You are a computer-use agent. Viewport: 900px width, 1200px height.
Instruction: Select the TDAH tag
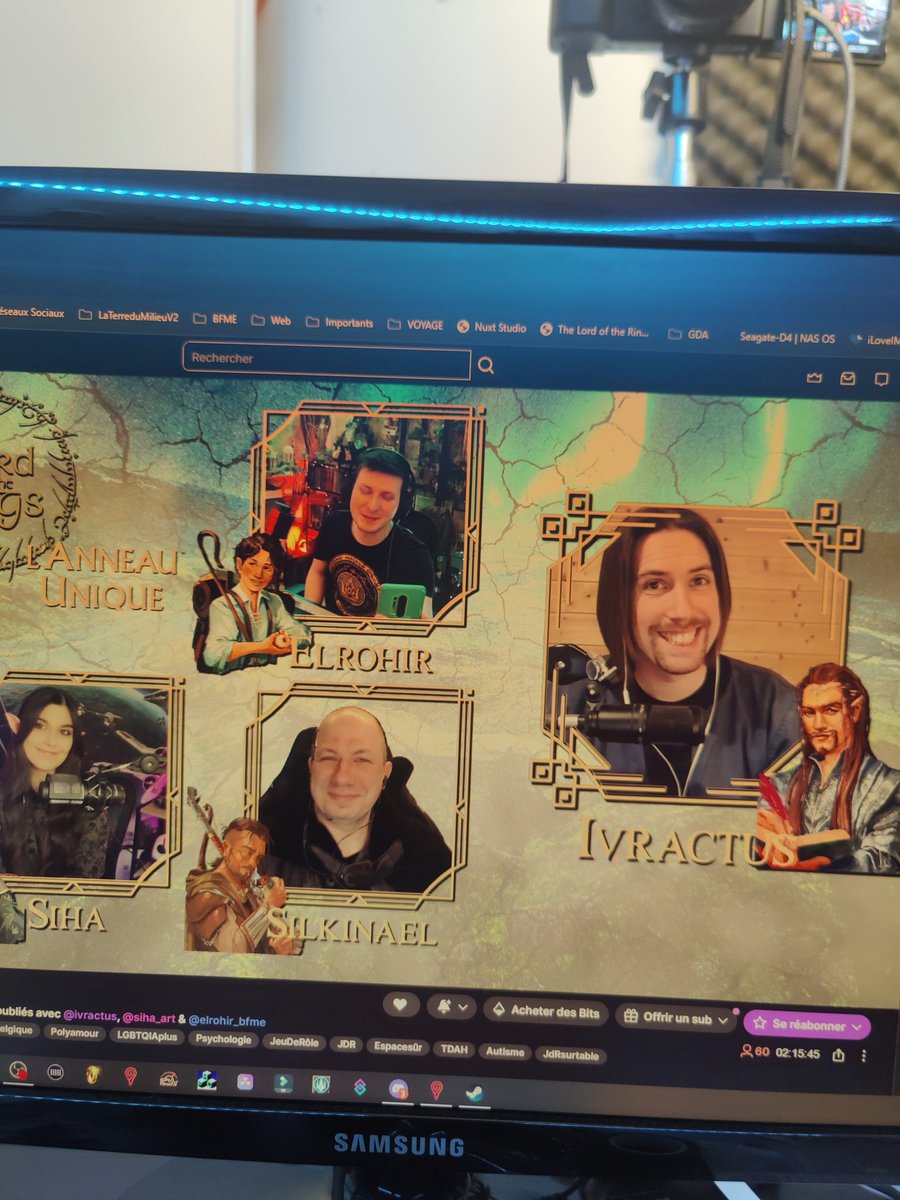[x=454, y=1049]
